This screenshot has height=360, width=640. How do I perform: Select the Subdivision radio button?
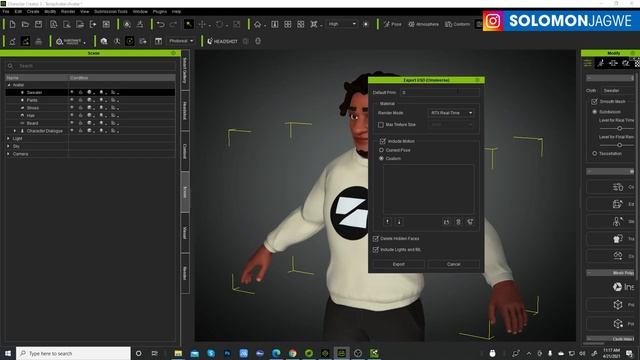594,111
